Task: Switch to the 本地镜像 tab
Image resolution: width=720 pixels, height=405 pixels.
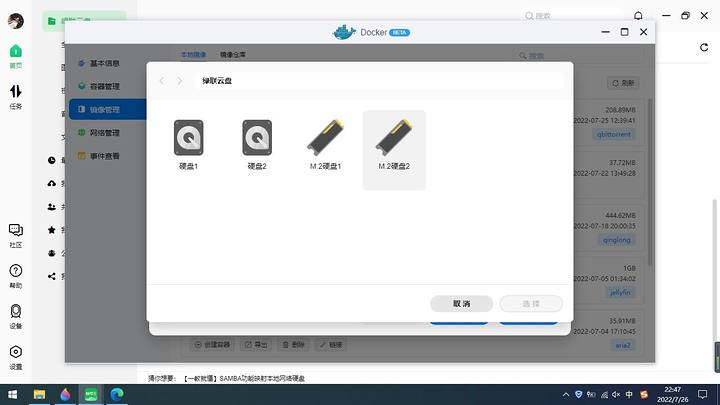Action: (x=193, y=55)
